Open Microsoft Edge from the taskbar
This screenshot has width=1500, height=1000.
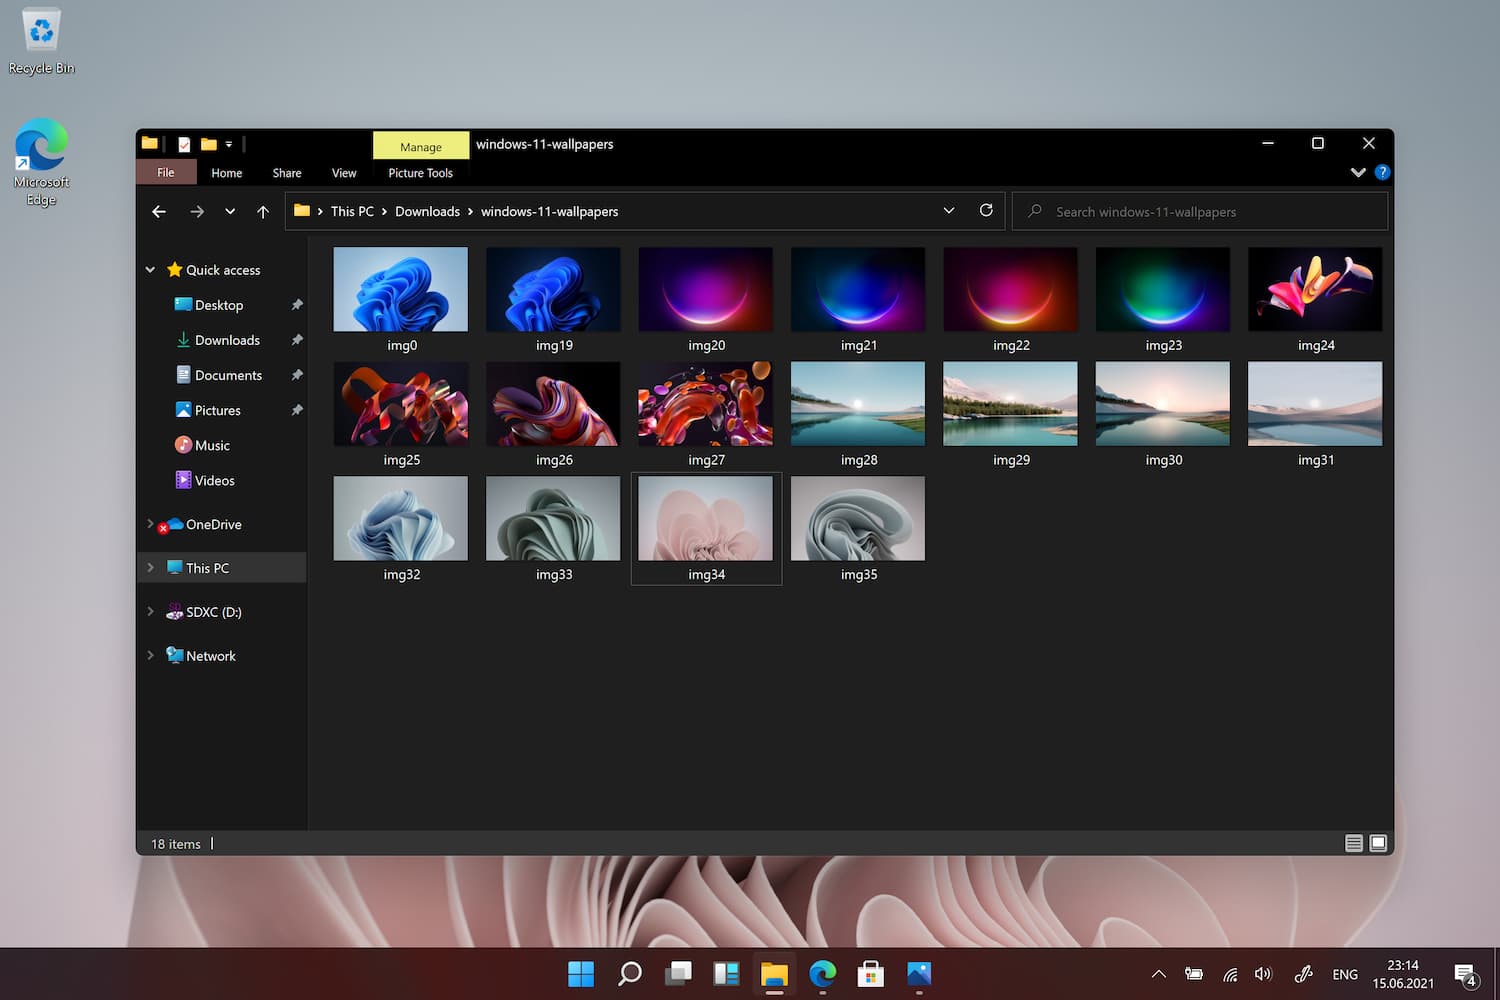pyautogui.click(x=823, y=973)
